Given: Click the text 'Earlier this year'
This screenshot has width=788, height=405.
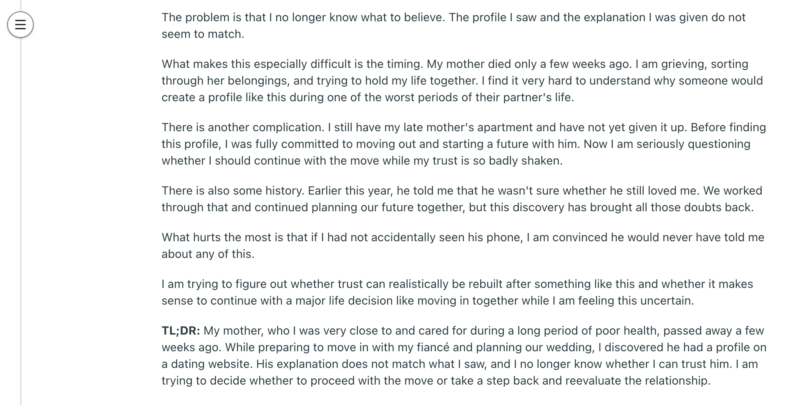Looking at the screenshot, I should 350,190.
